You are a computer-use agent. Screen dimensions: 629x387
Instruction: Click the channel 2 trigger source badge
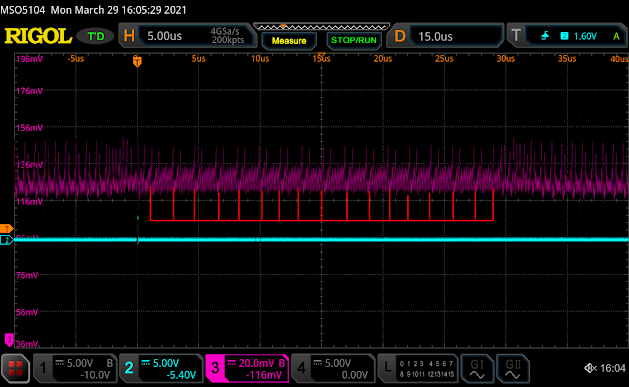point(564,36)
